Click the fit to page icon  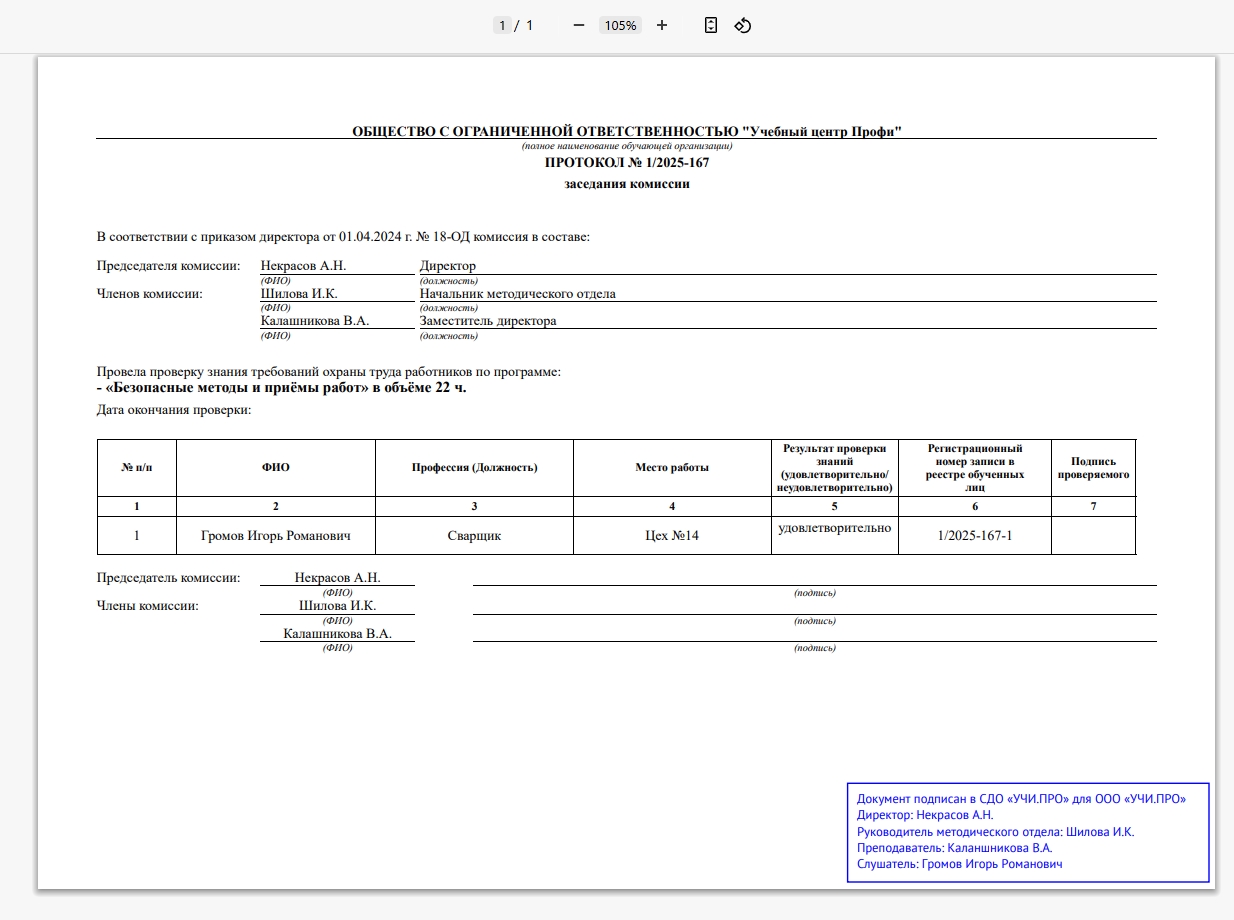pyautogui.click(x=710, y=25)
